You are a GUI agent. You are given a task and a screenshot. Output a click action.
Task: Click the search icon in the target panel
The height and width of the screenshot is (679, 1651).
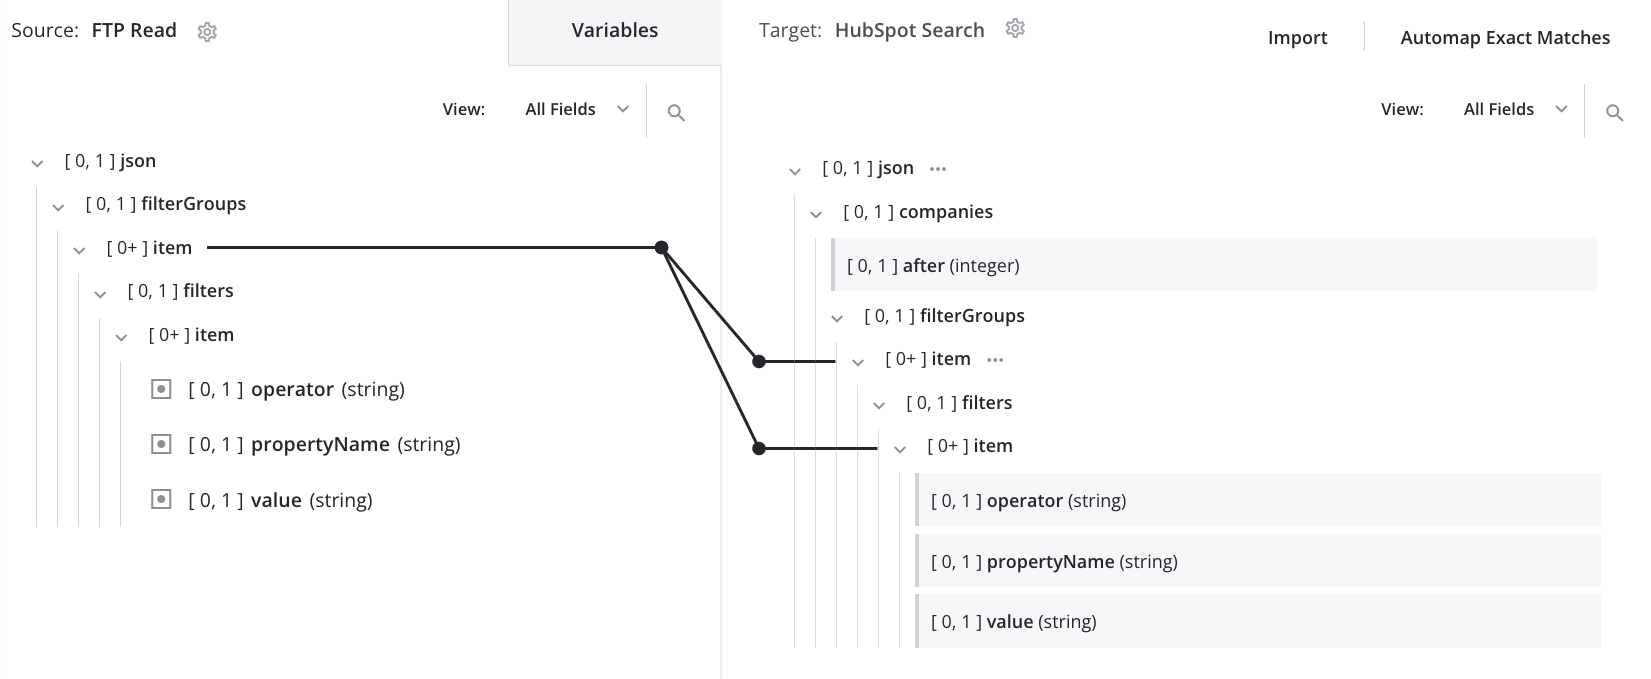coord(1615,113)
